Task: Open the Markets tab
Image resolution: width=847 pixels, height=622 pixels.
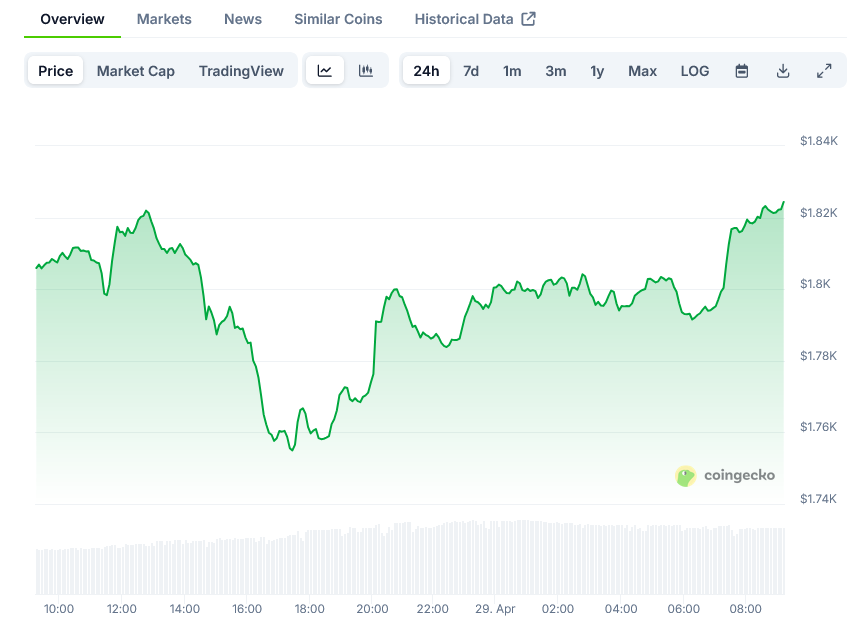Action: point(163,18)
